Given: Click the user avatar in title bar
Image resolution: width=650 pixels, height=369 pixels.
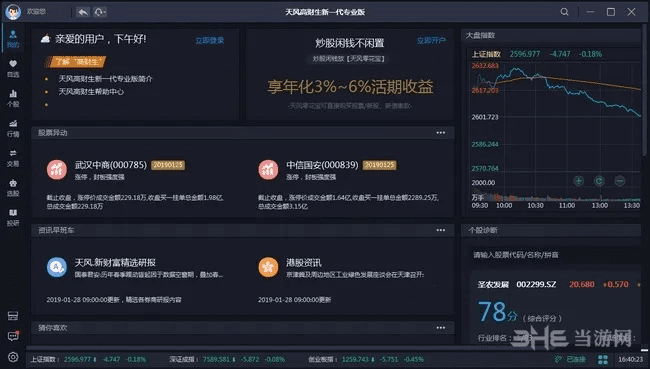Looking at the screenshot, I should [13, 12].
